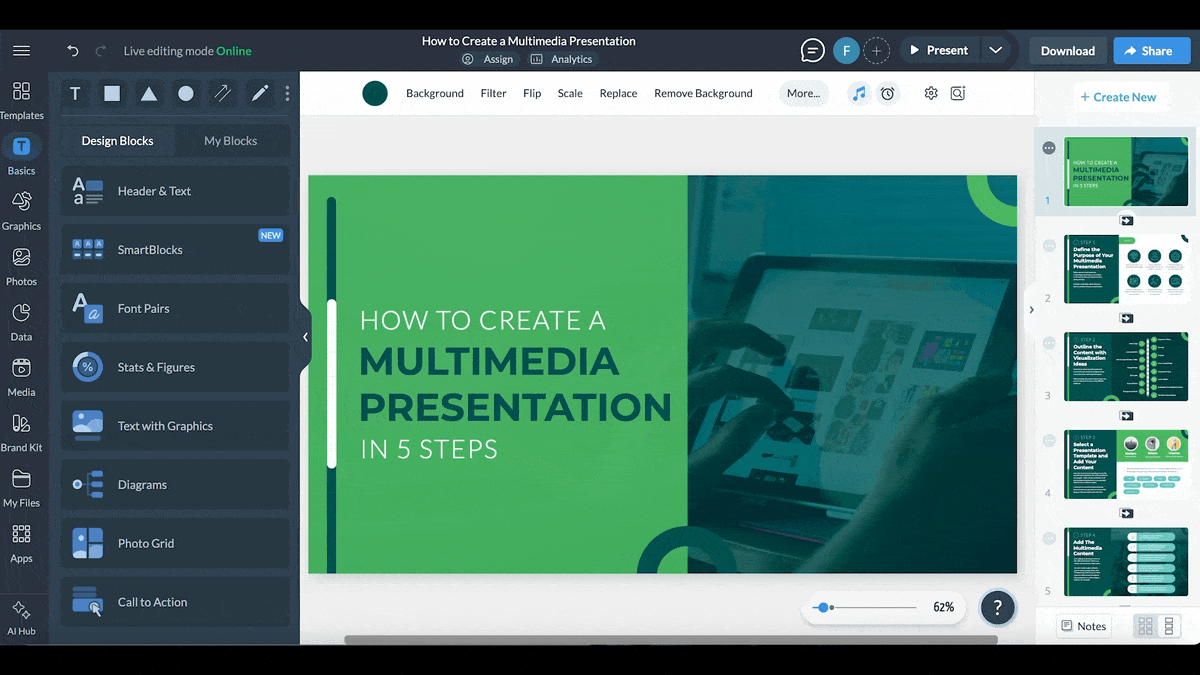Click the horizontal canvas scrollbar
This screenshot has width=1200, height=675.
[670, 640]
